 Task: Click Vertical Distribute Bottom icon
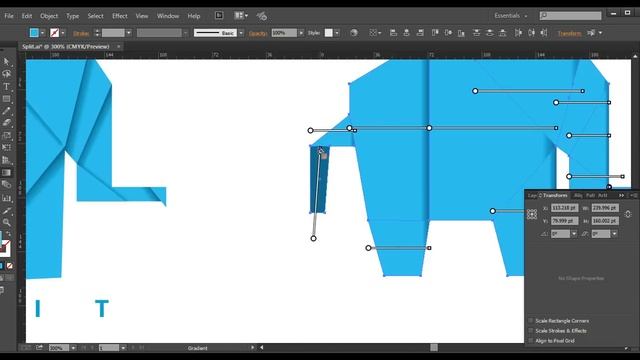[x=503, y=33]
